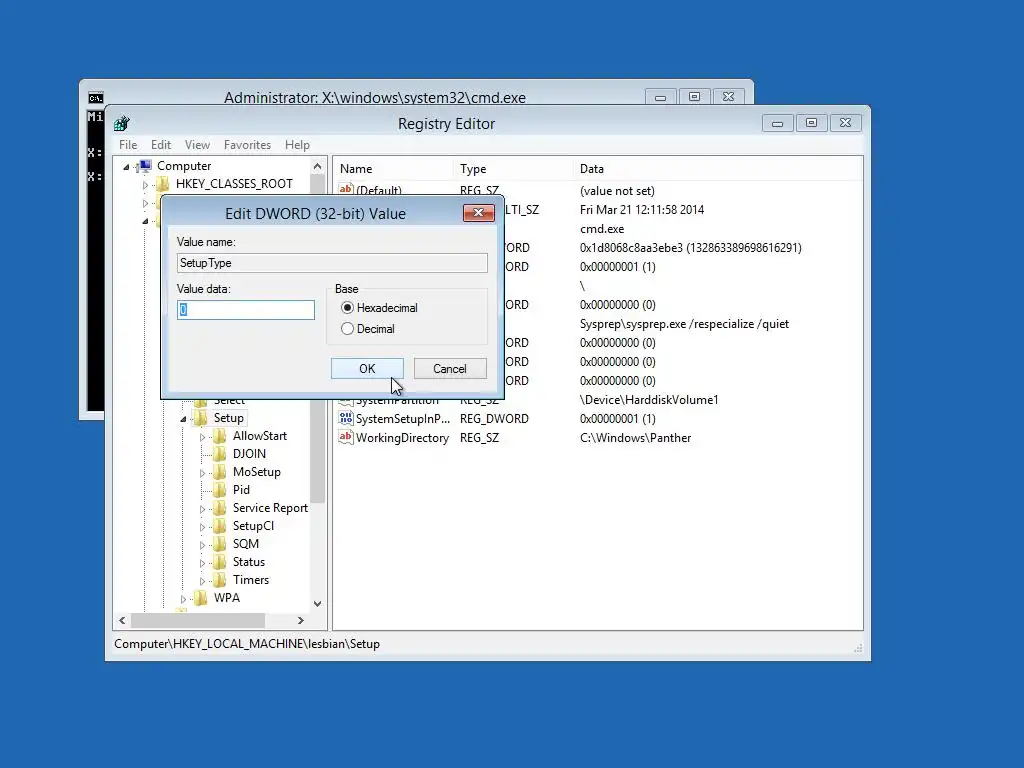Screen dimensions: 1024x768
Task: Open the File menu
Action: (x=128, y=145)
